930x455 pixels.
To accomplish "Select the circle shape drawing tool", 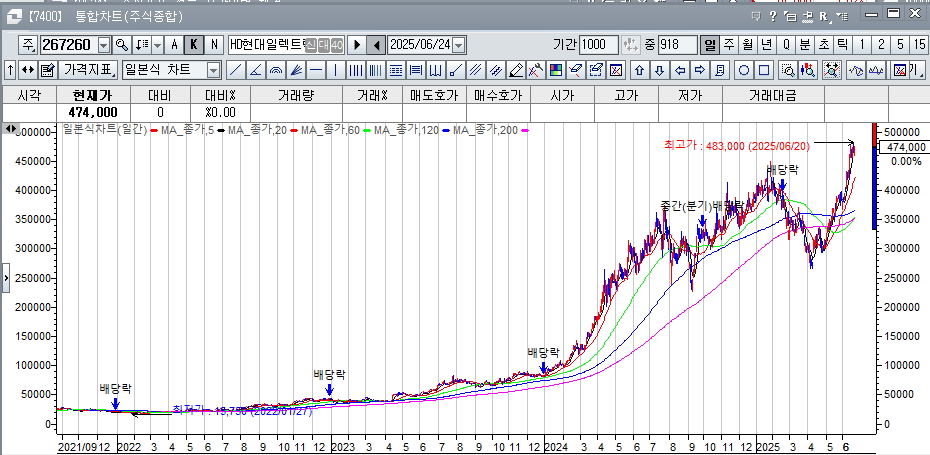I will (744, 70).
